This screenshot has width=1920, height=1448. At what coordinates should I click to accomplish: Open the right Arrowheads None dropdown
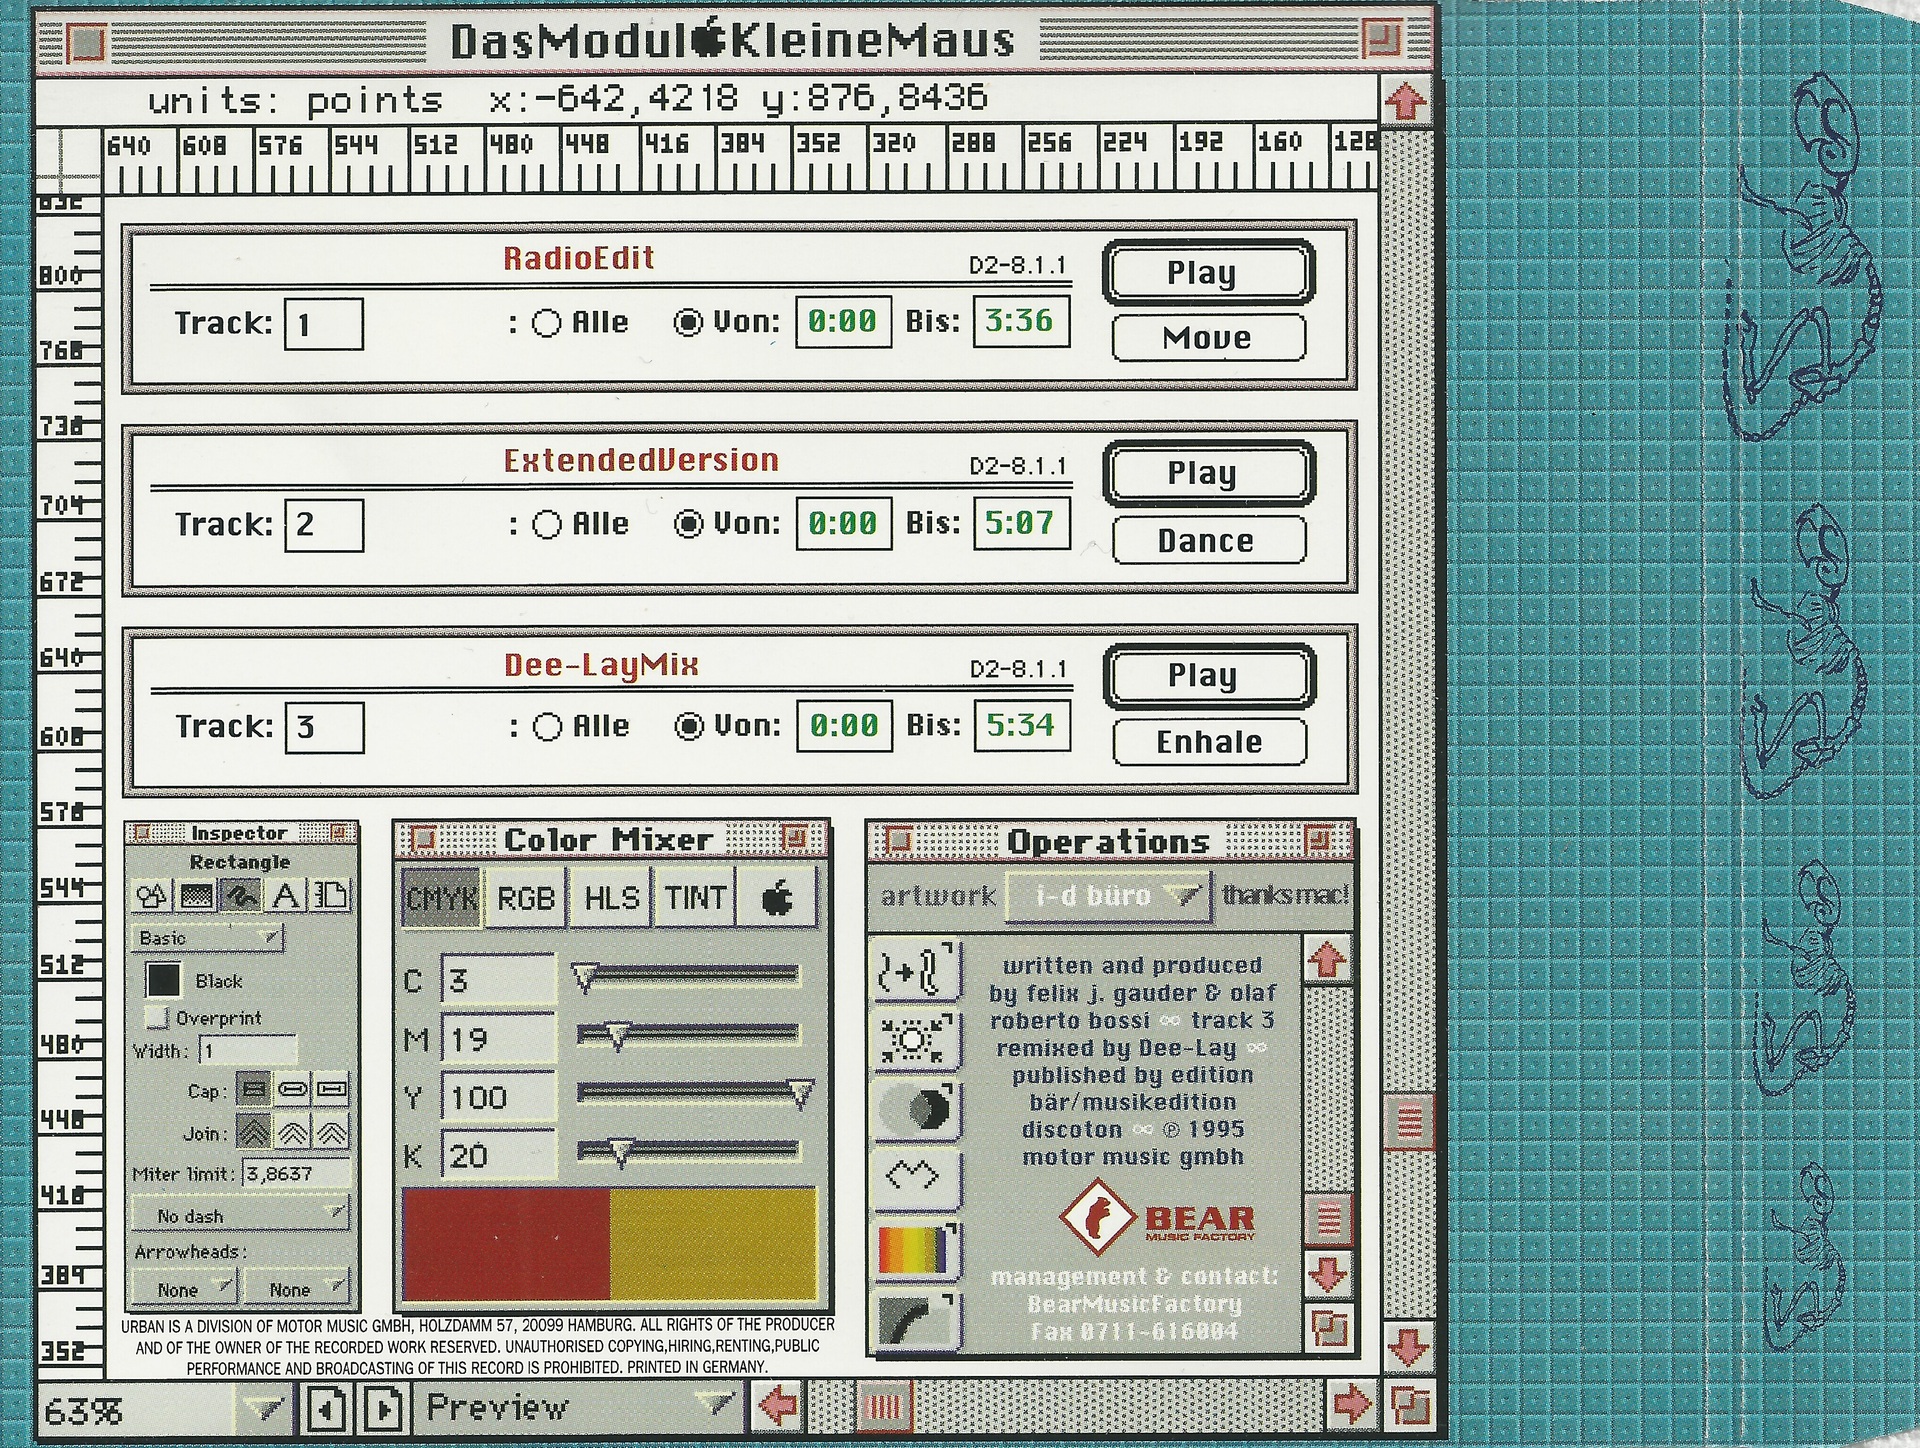pos(296,1288)
